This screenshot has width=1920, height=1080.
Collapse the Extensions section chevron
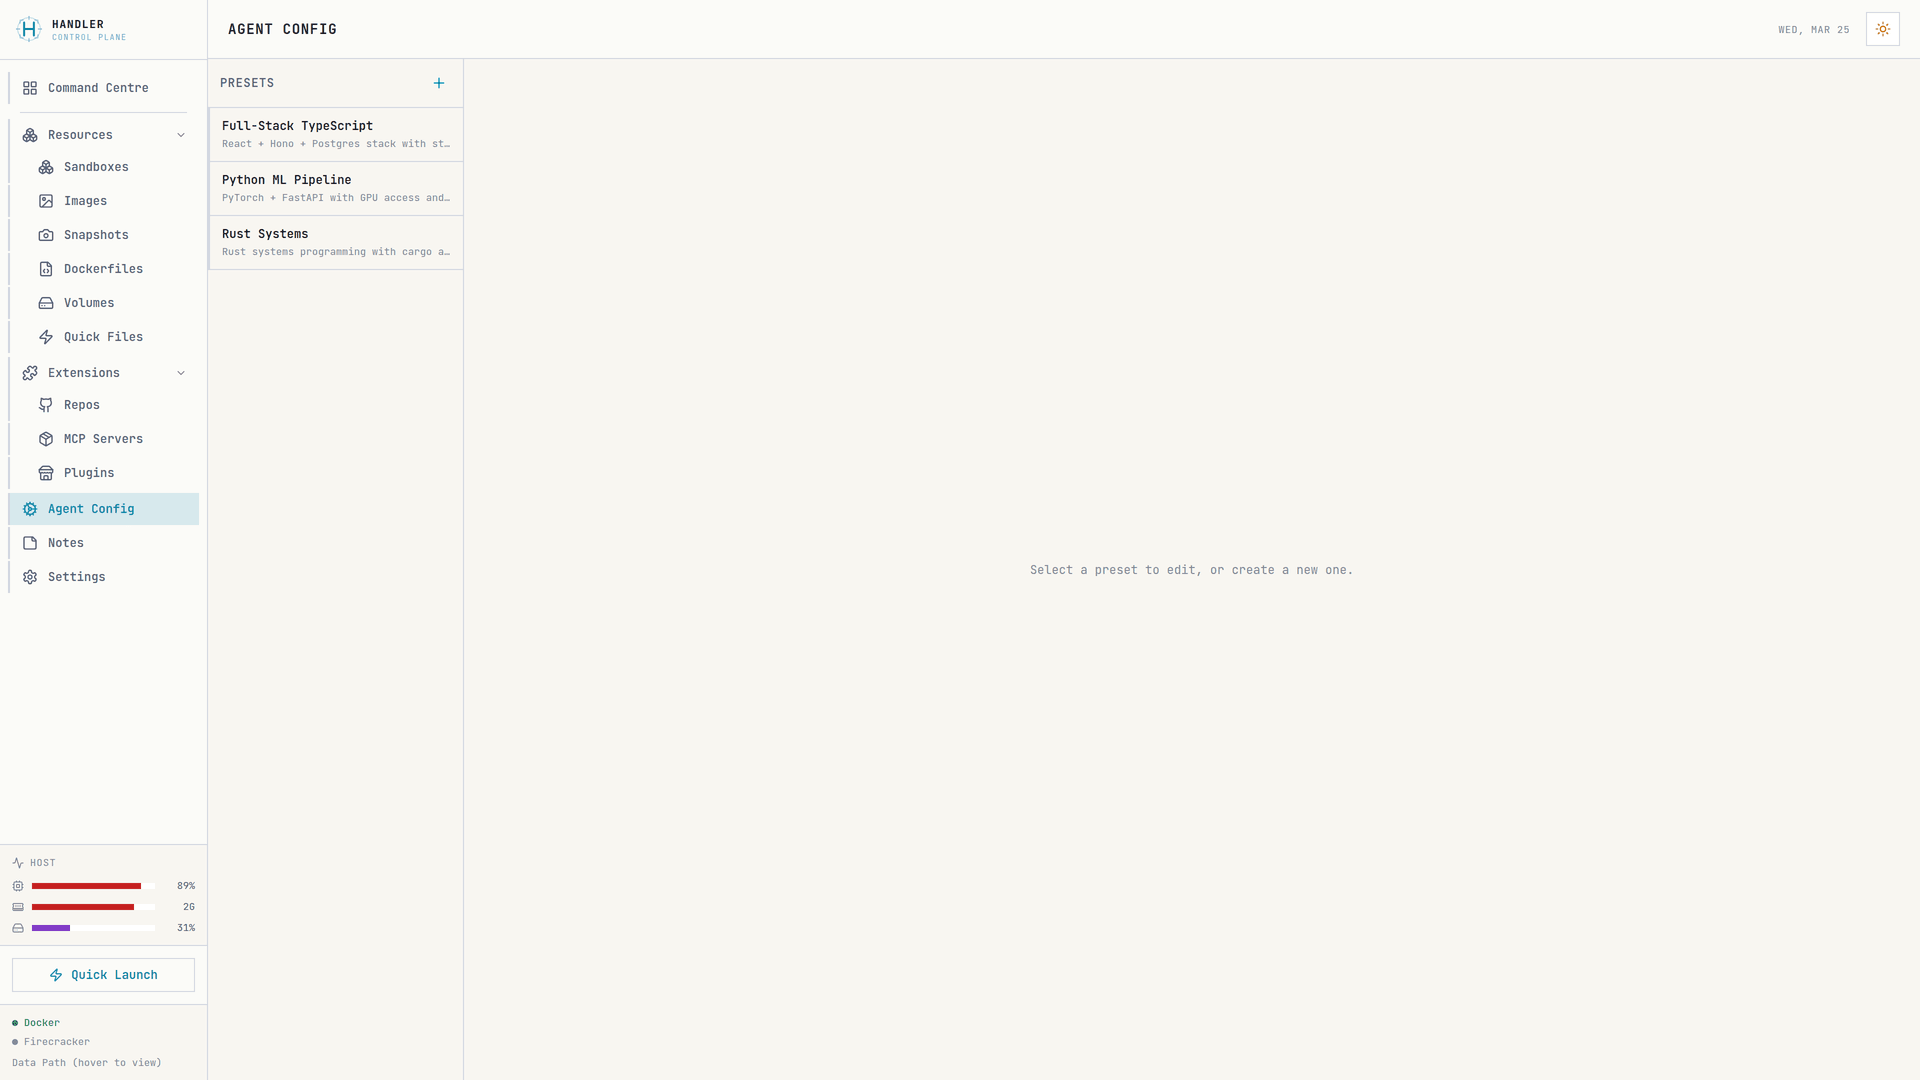(x=181, y=373)
